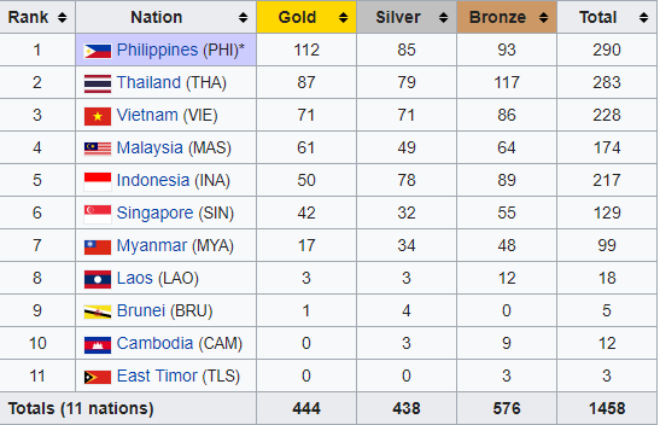Click the Brunei flag icon
The height and width of the screenshot is (425, 660).
pos(98,312)
